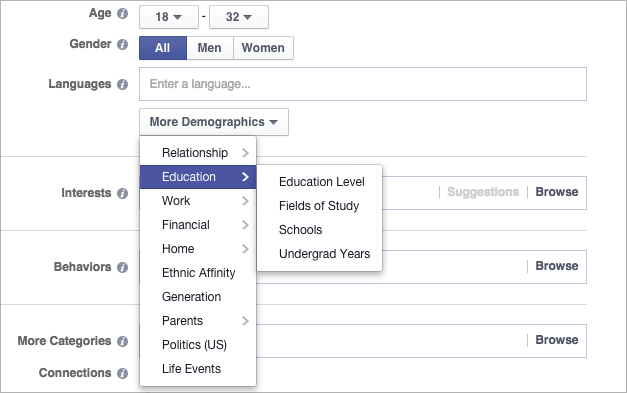Click the info icon next to More Categories
The width and height of the screenshot is (627, 393).
(x=122, y=341)
